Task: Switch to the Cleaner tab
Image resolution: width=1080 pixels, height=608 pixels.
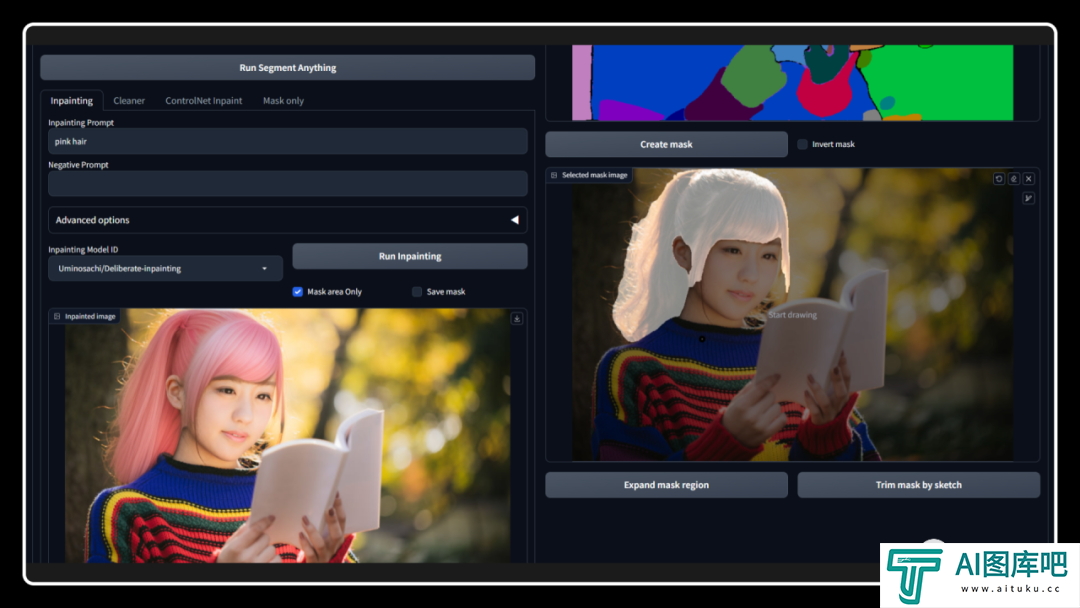Action: tap(129, 101)
